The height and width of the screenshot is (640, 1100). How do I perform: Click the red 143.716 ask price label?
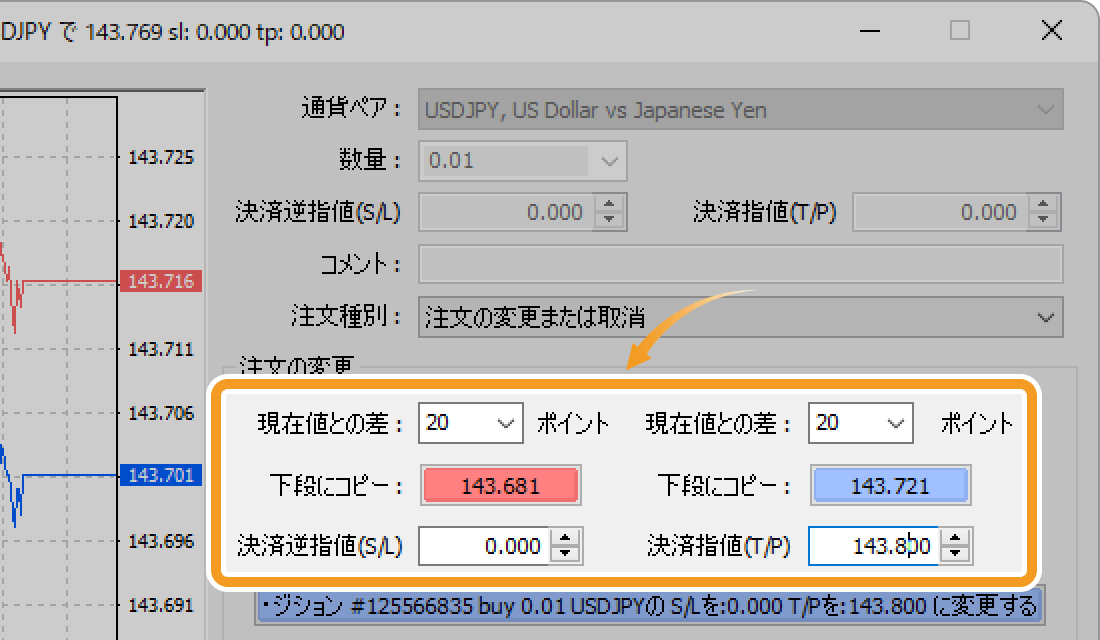(x=161, y=281)
